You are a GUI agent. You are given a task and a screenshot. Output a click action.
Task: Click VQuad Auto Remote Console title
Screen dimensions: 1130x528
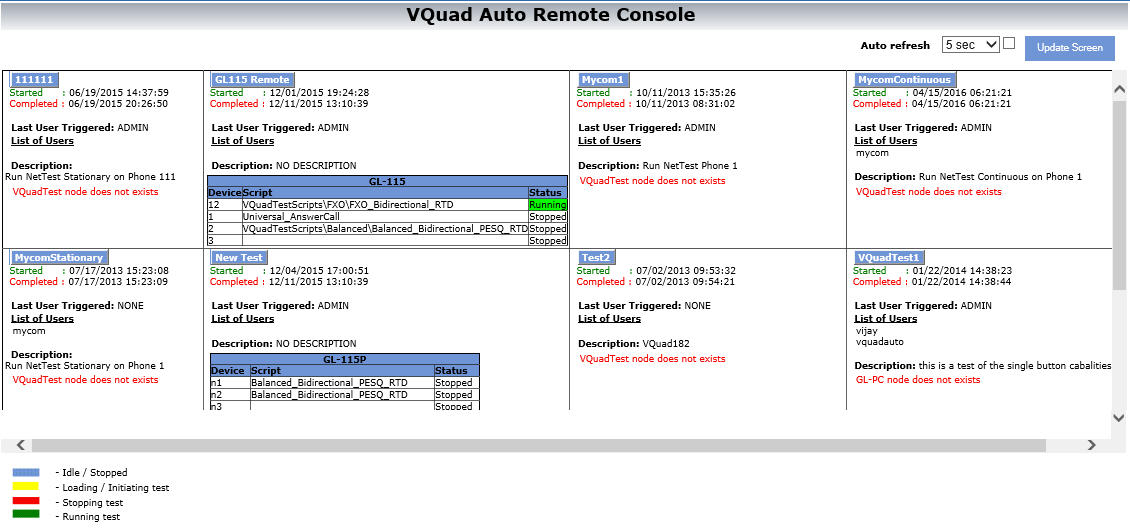pos(551,14)
